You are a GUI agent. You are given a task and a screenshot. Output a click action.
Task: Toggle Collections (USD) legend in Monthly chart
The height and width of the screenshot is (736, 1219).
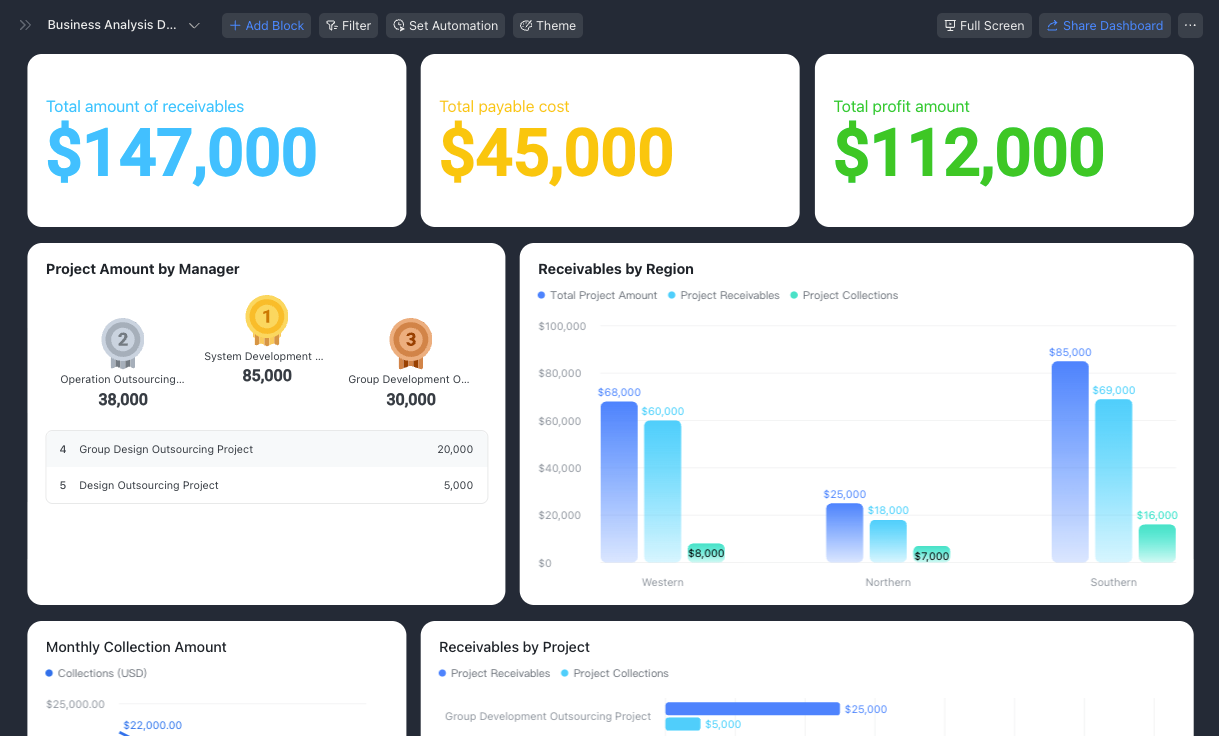96,673
